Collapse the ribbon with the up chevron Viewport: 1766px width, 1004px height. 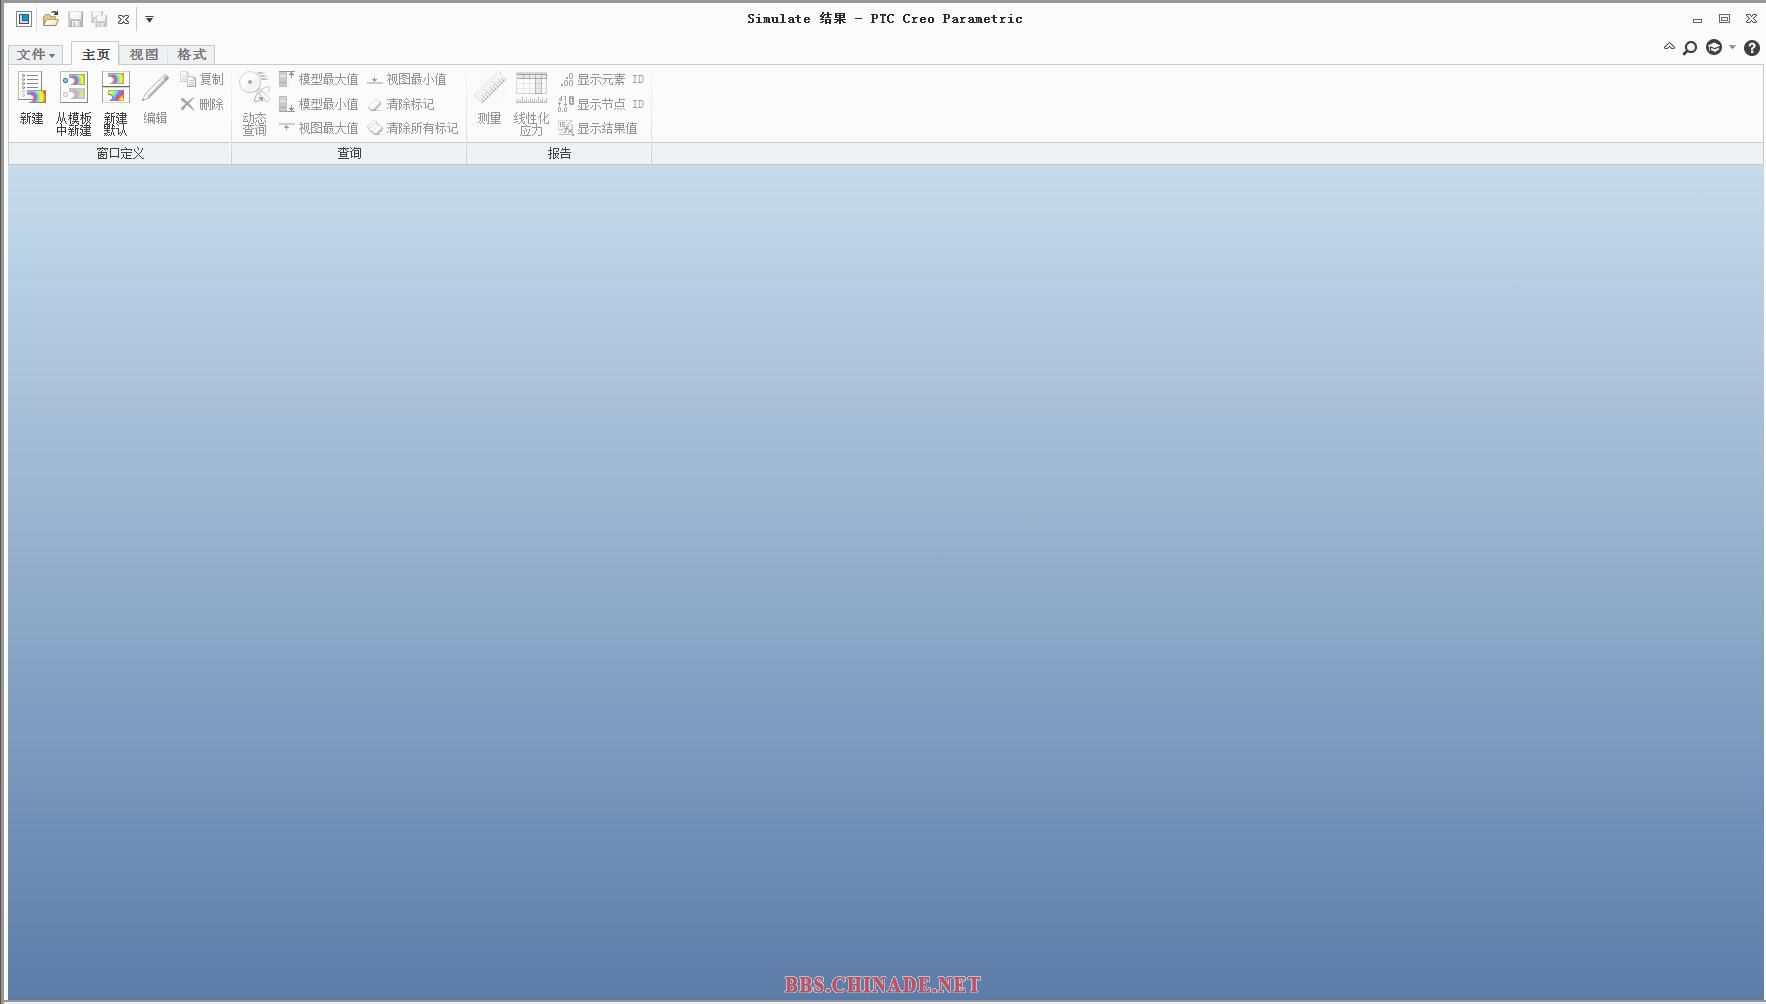click(x=1669, y=47)
